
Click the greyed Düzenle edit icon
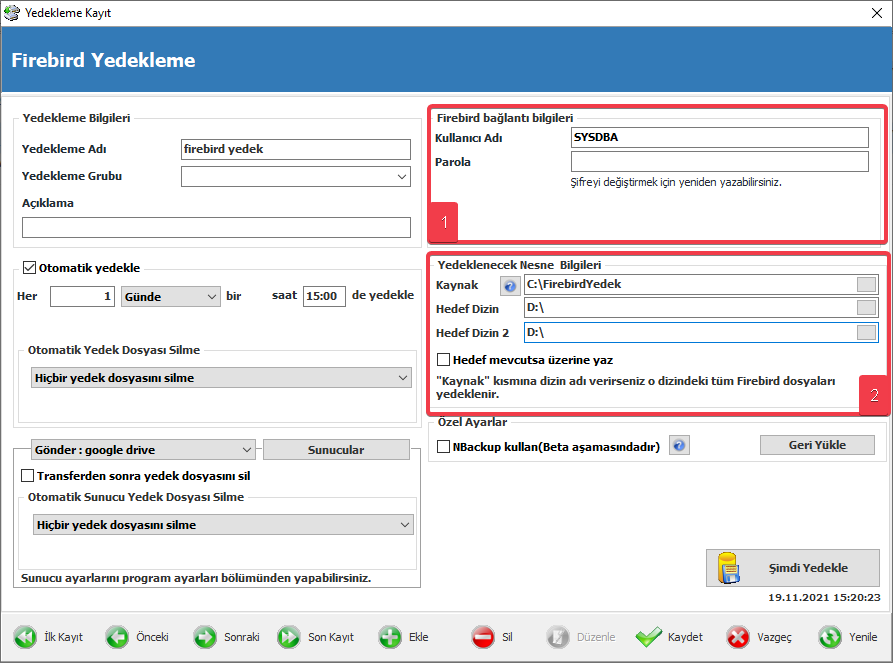pos(558,637)
